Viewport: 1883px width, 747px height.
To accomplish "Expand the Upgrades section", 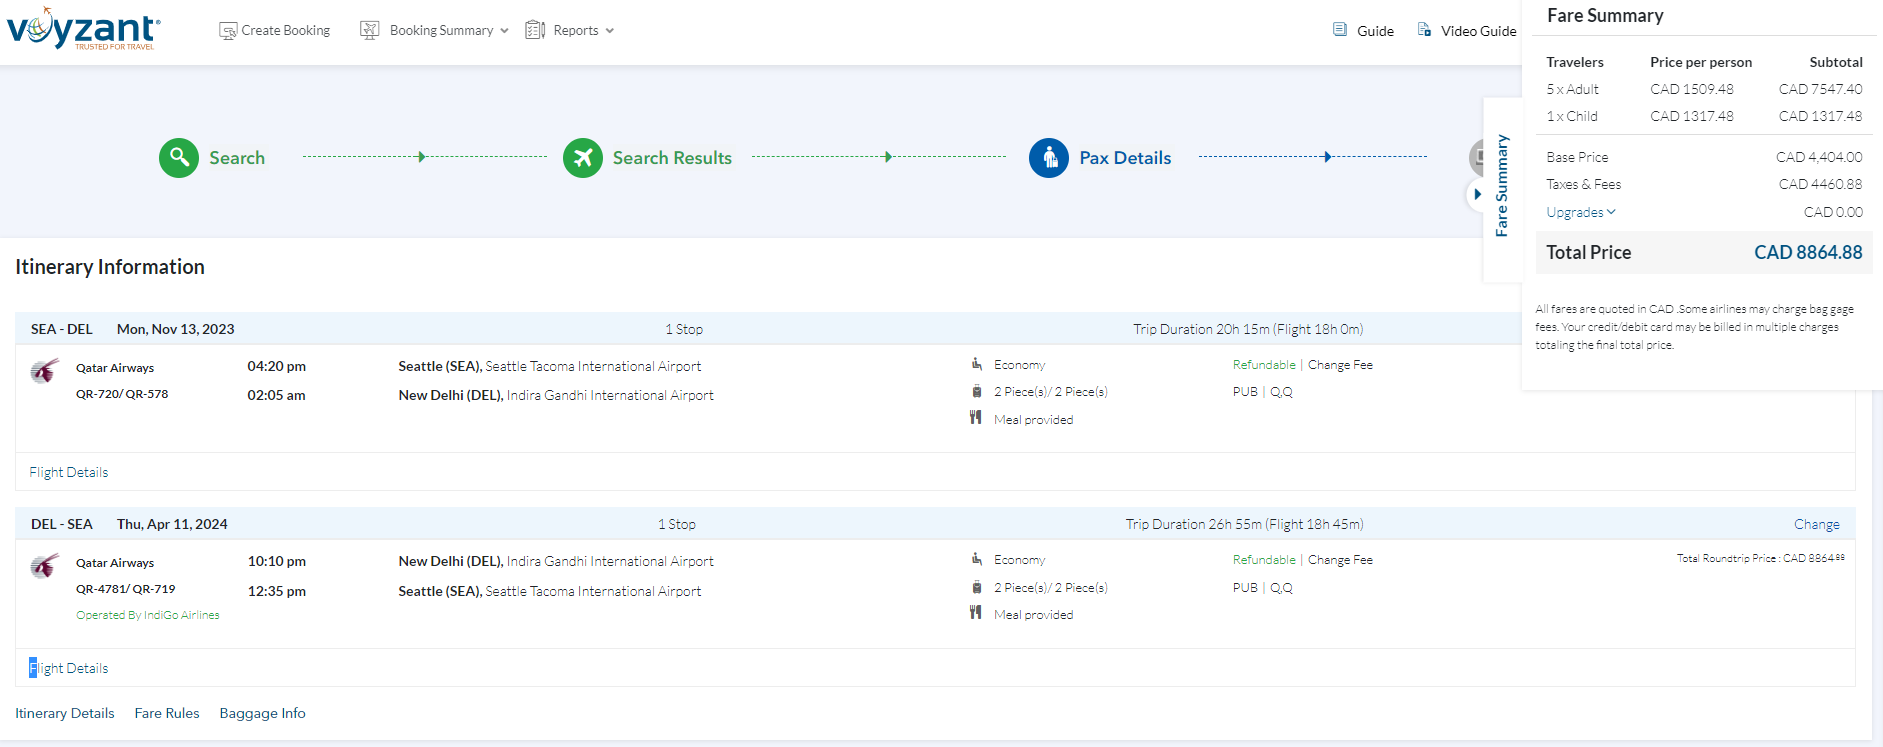I will point(1580,212).
